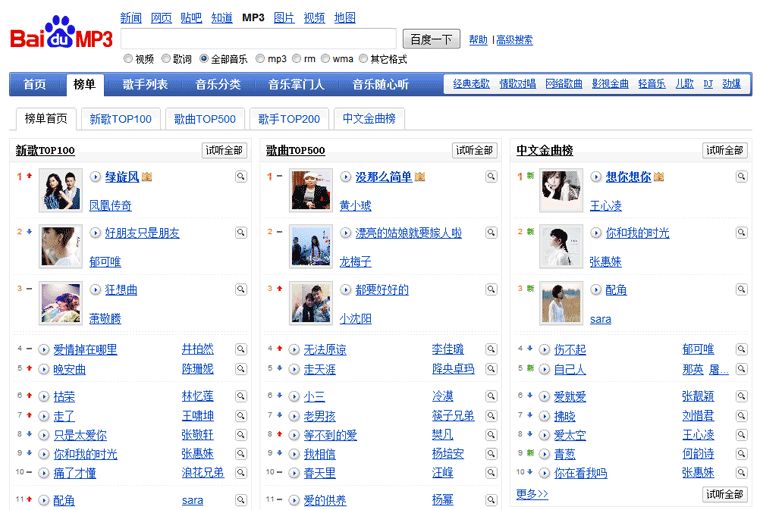
Task: Search icon for 好朋友只是朋友 row
Action: pos(241,233)
